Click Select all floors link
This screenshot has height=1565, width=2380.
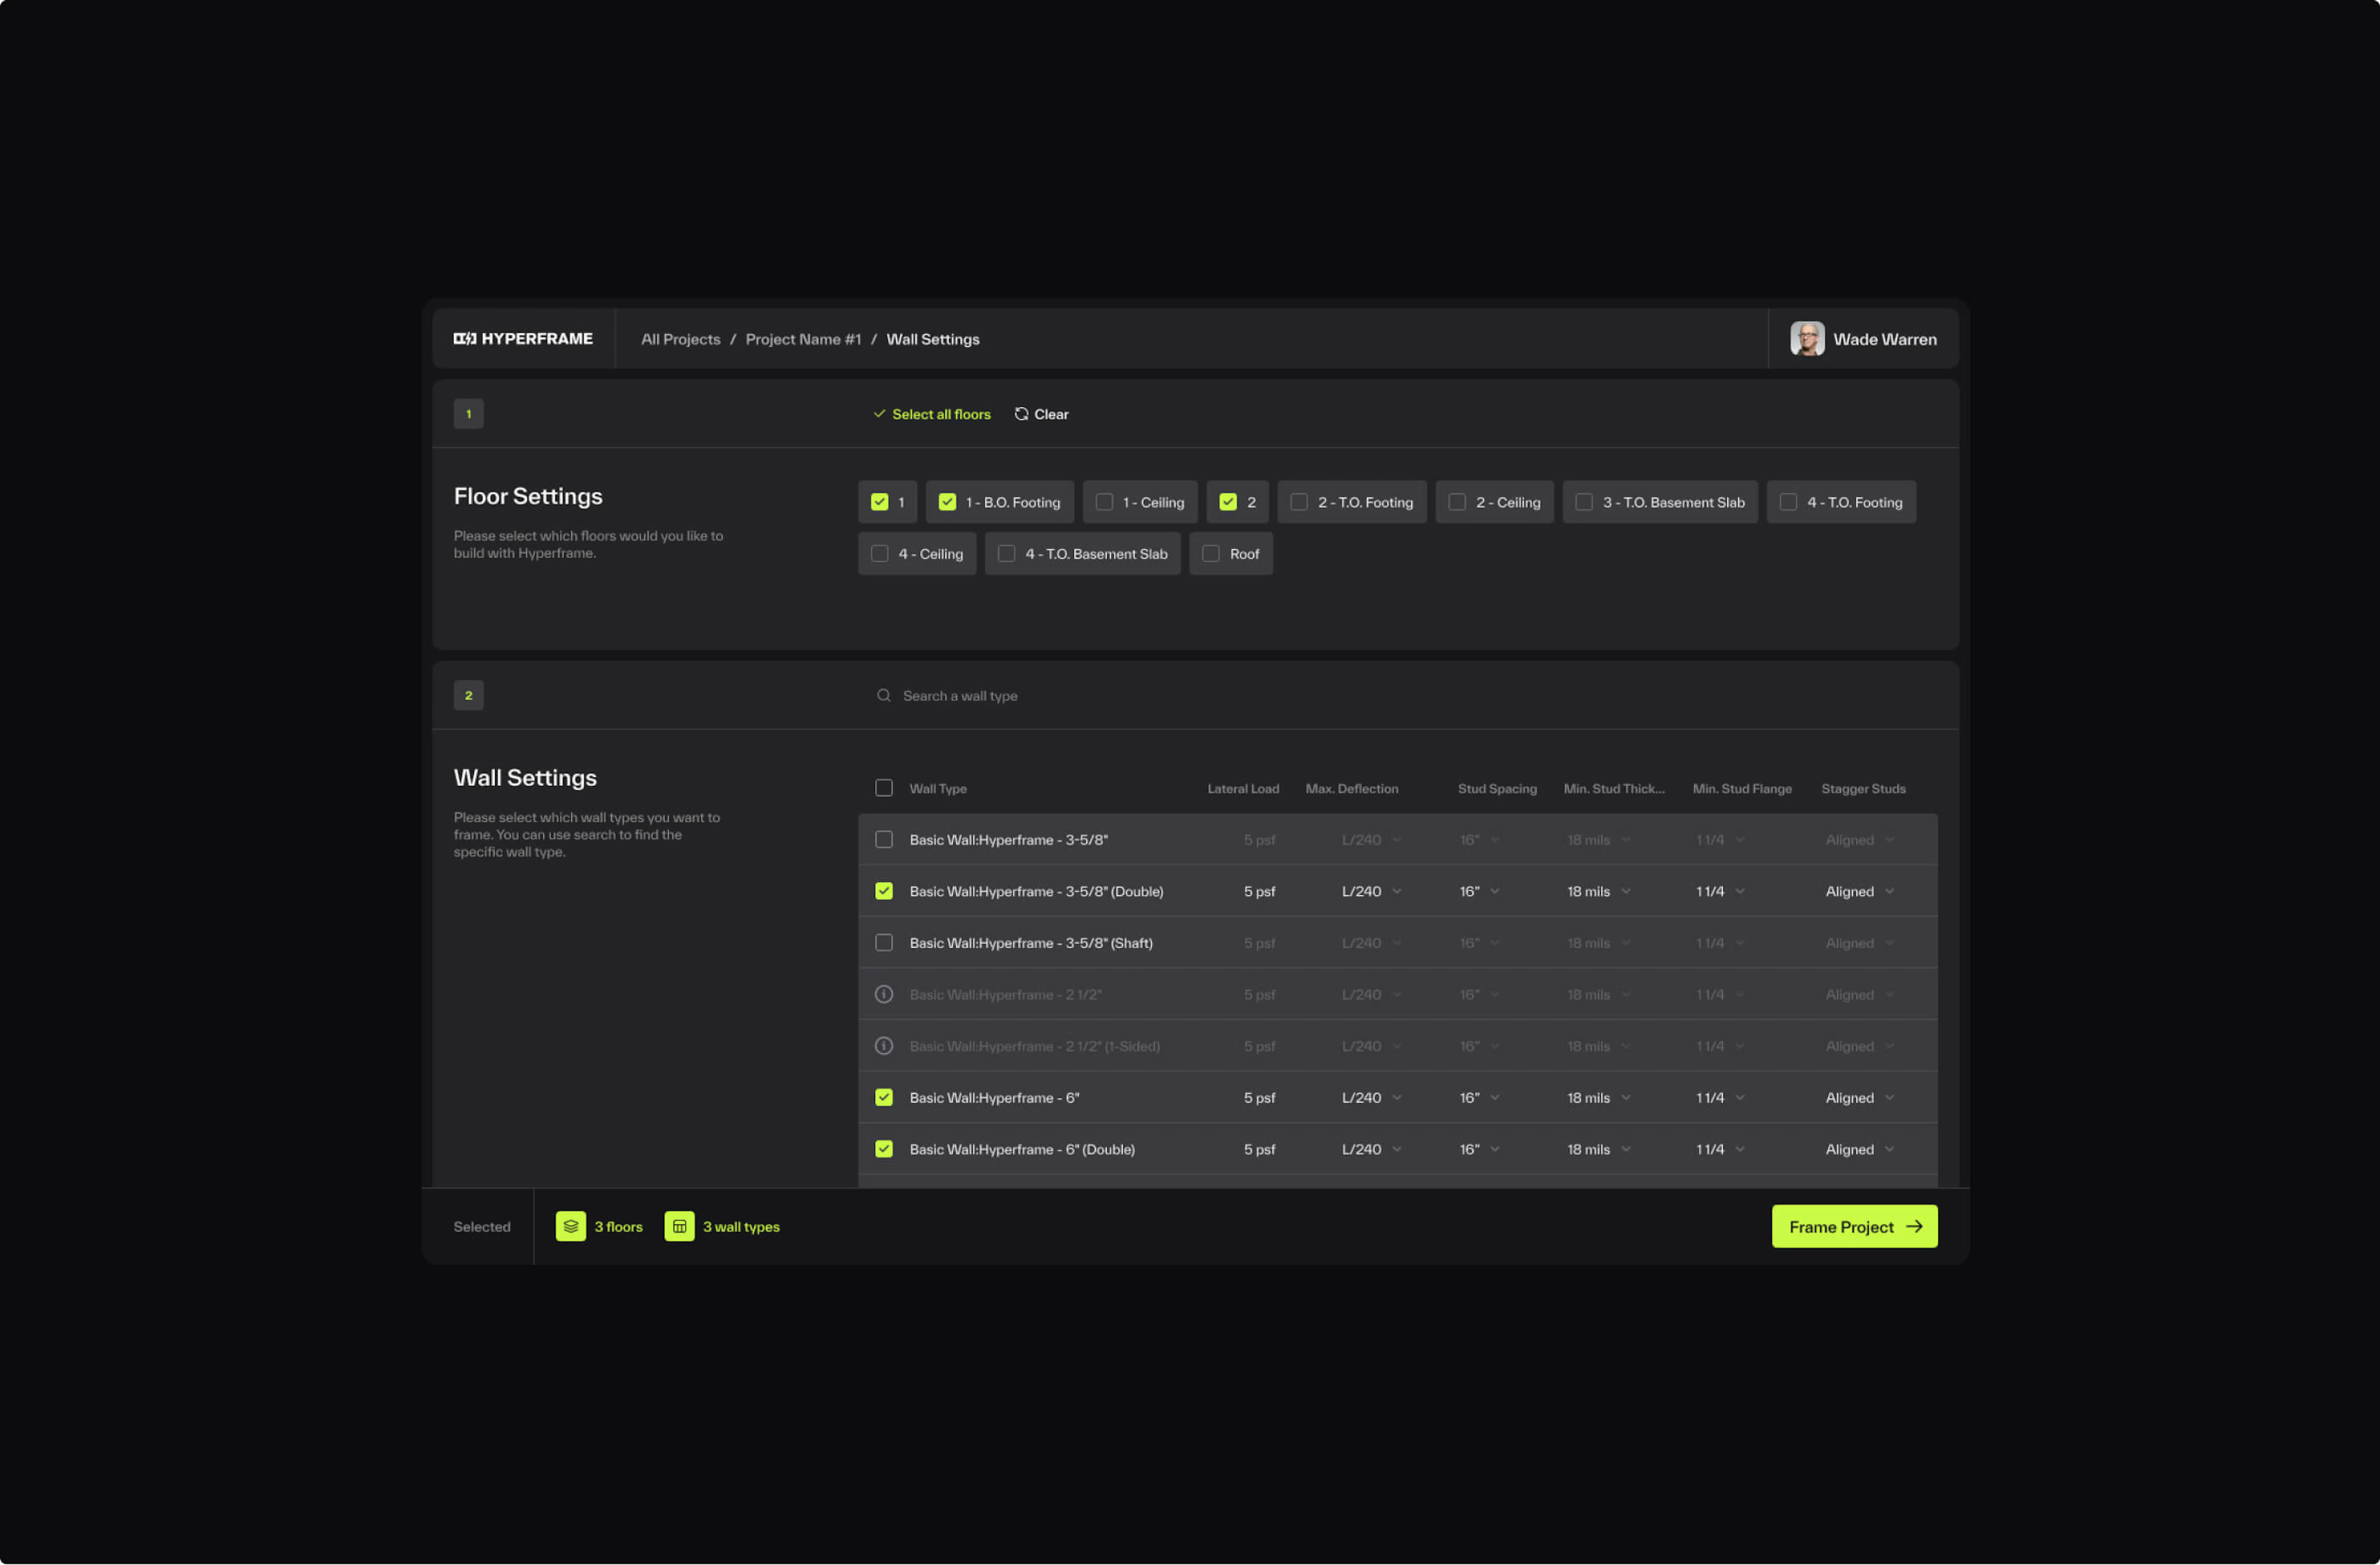[x=940, y=414]
